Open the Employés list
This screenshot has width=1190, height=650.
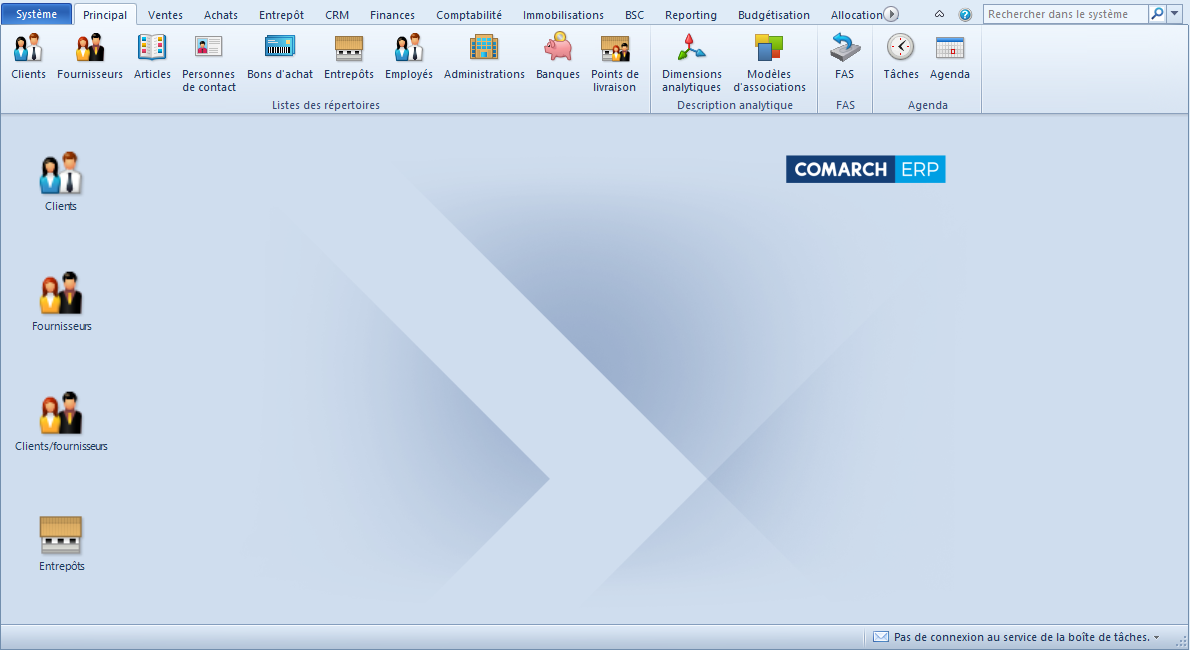point(408,58)
